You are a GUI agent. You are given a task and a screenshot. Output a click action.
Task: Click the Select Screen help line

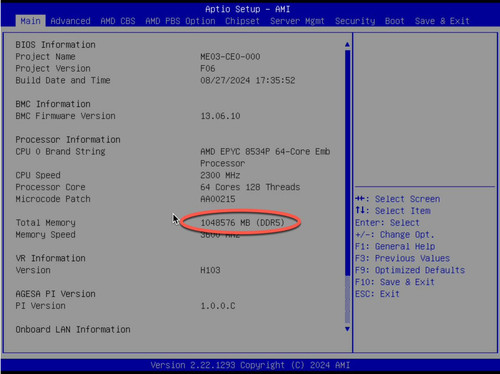pyautogui.click(x=397, y=199)
